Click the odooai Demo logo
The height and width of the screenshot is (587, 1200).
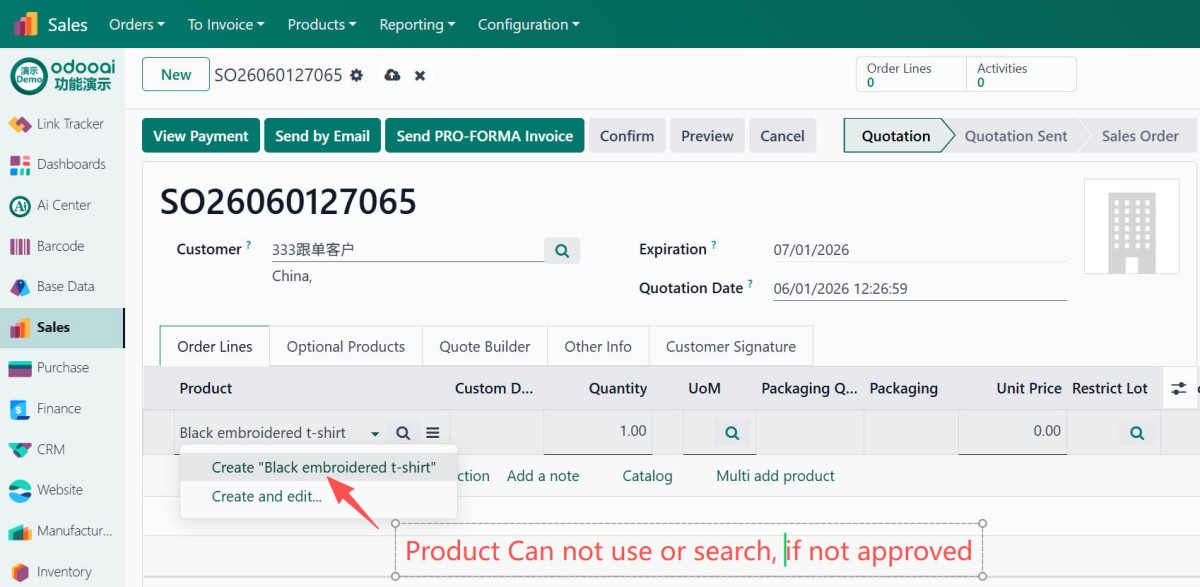click(63, 76)
